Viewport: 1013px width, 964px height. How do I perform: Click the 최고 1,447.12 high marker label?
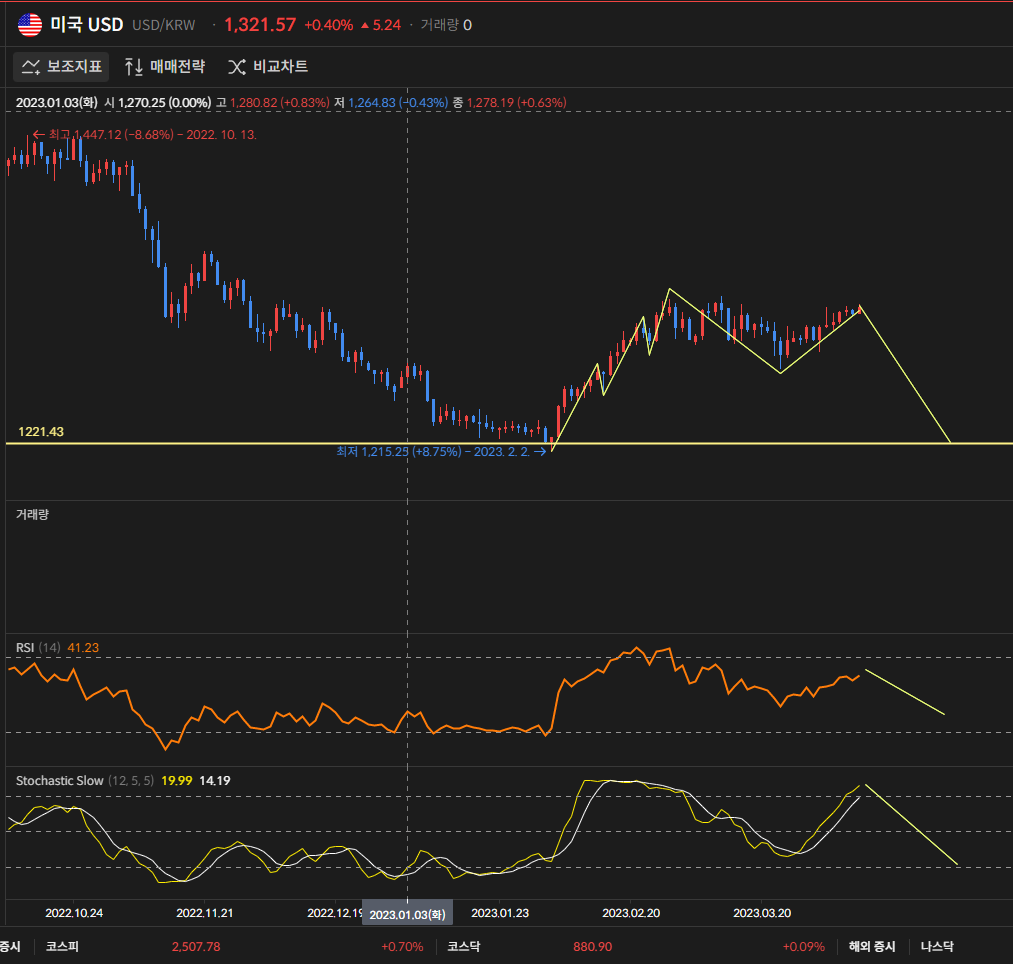(x=145, y=134)
